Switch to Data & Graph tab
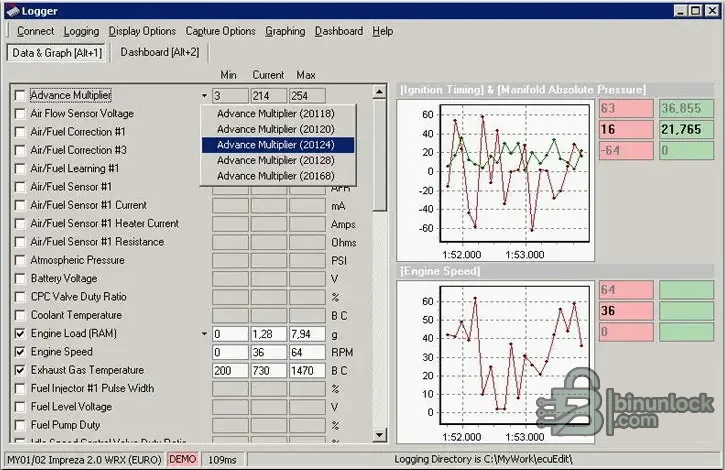725x470 pixels. click(57, 53)
